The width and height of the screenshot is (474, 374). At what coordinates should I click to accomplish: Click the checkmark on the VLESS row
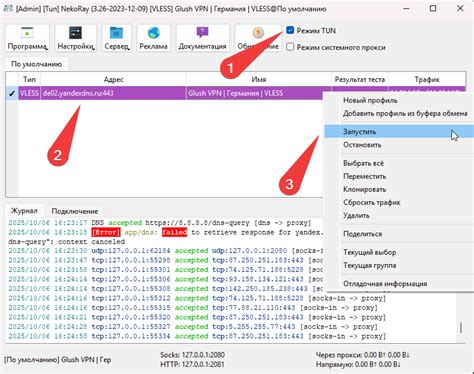pos(12,93)
